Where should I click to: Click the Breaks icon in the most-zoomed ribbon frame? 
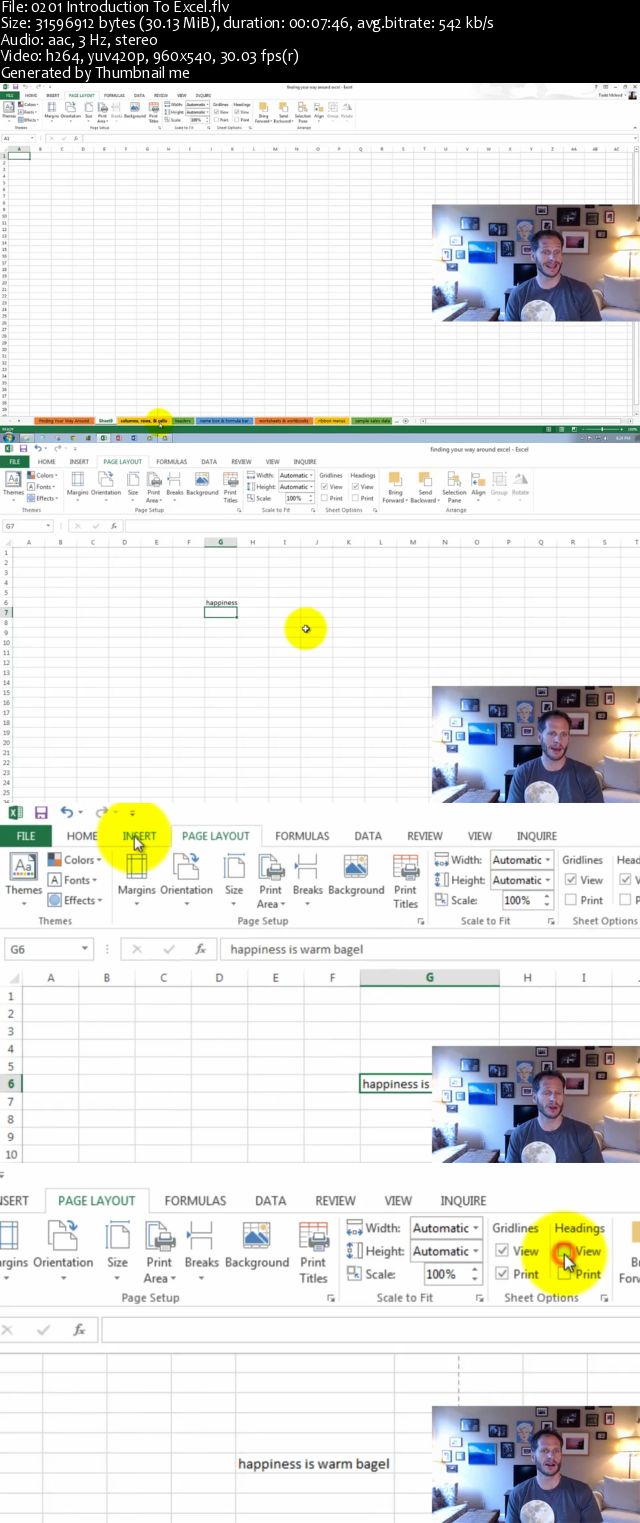[201, 1237]
